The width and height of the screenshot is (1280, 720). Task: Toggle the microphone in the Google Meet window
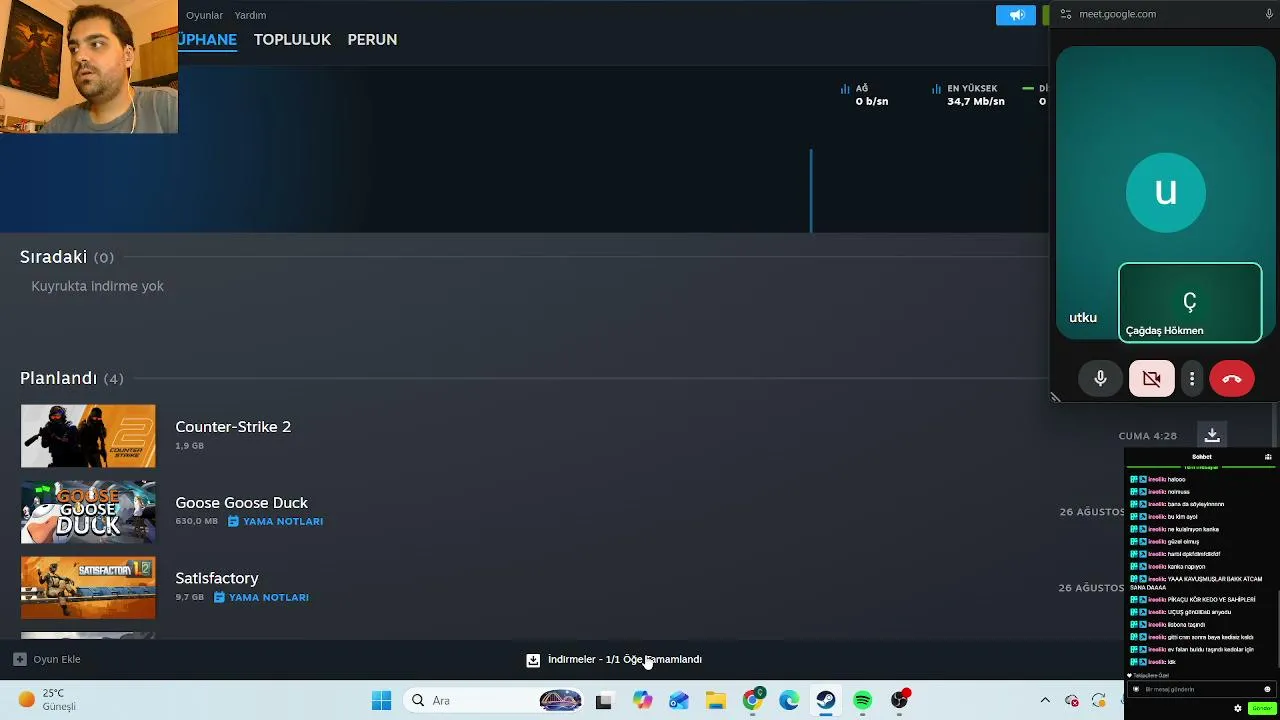[1100, 379]
